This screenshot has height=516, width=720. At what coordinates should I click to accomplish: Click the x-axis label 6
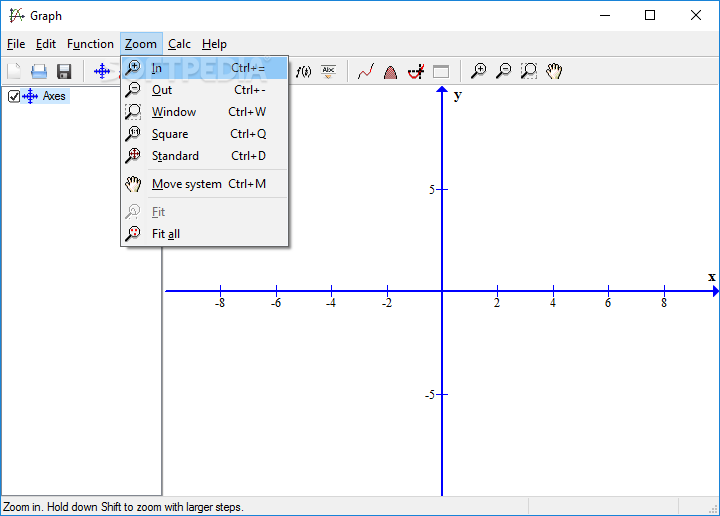pos(608,303)
